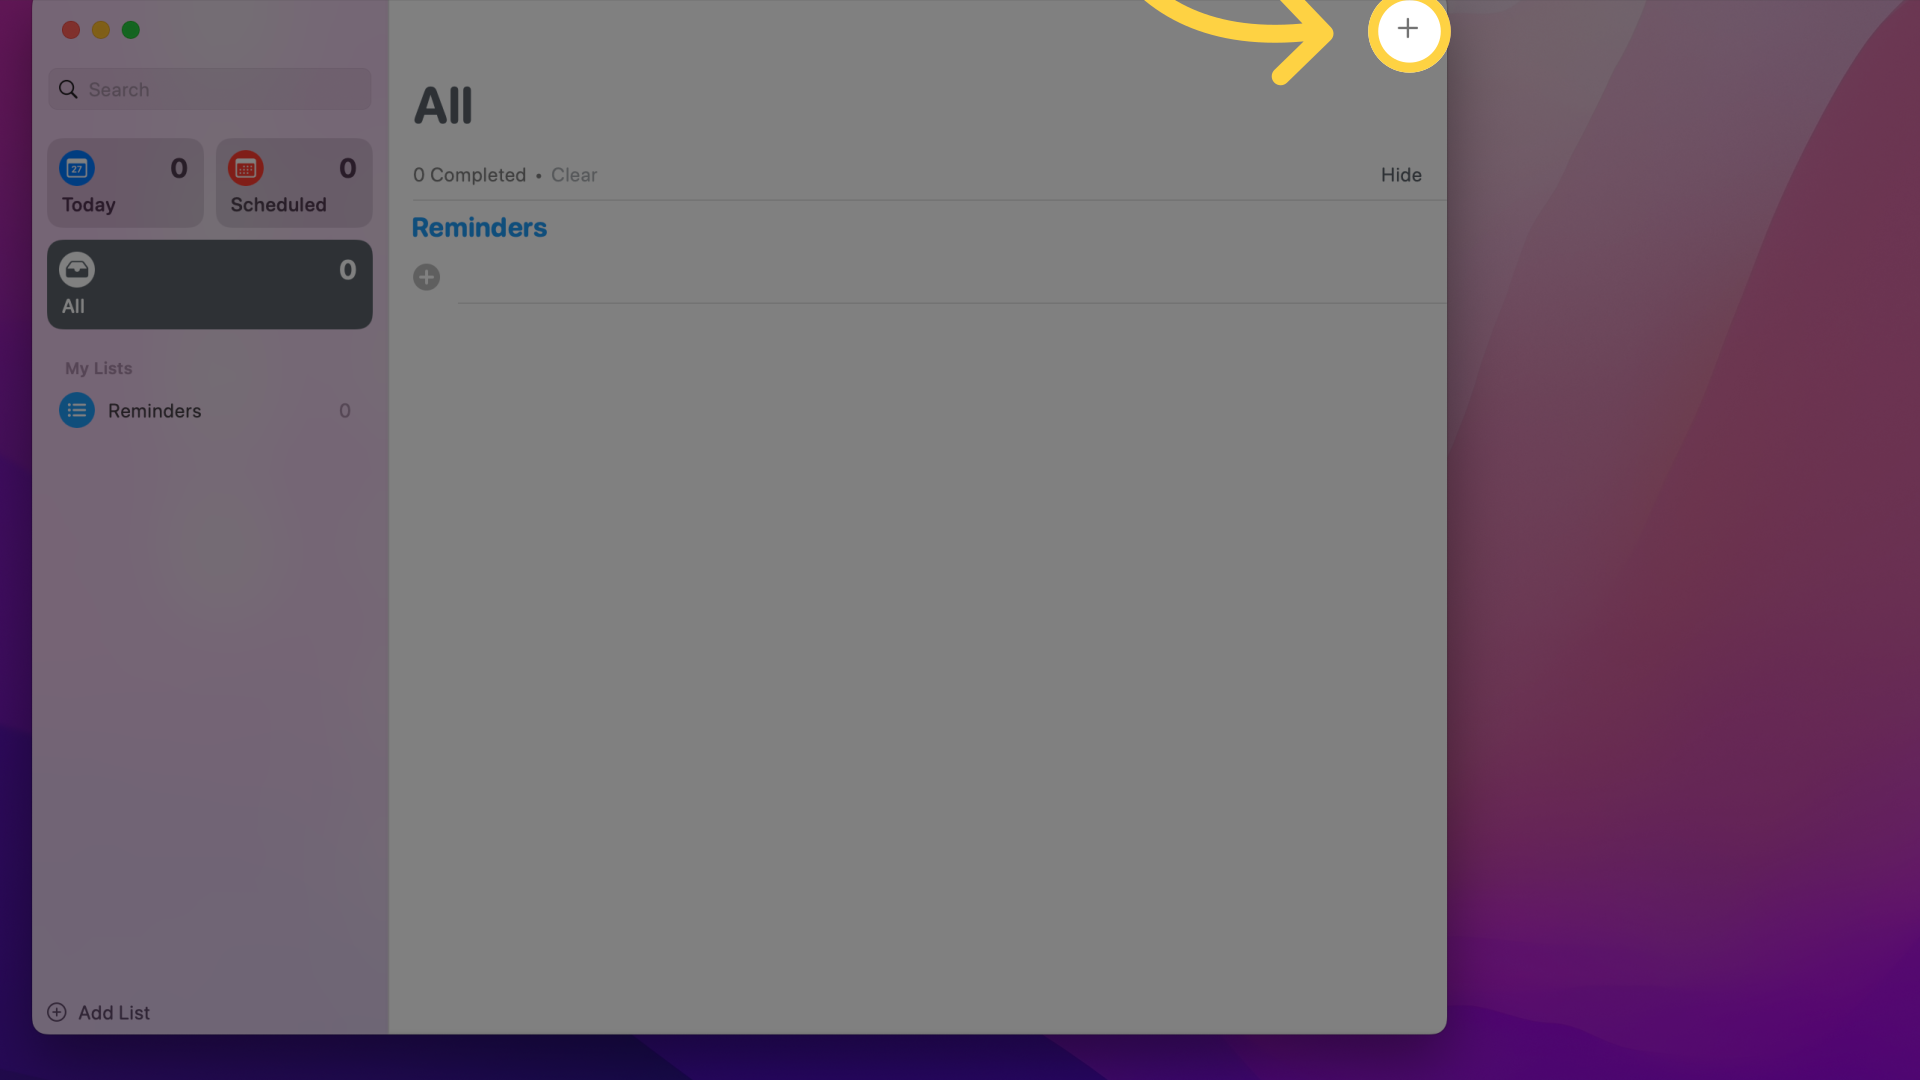This screenshot has width=1920, height=1080.
Task: Expand the Reminders list group
Action: click(x=477, y=227)
